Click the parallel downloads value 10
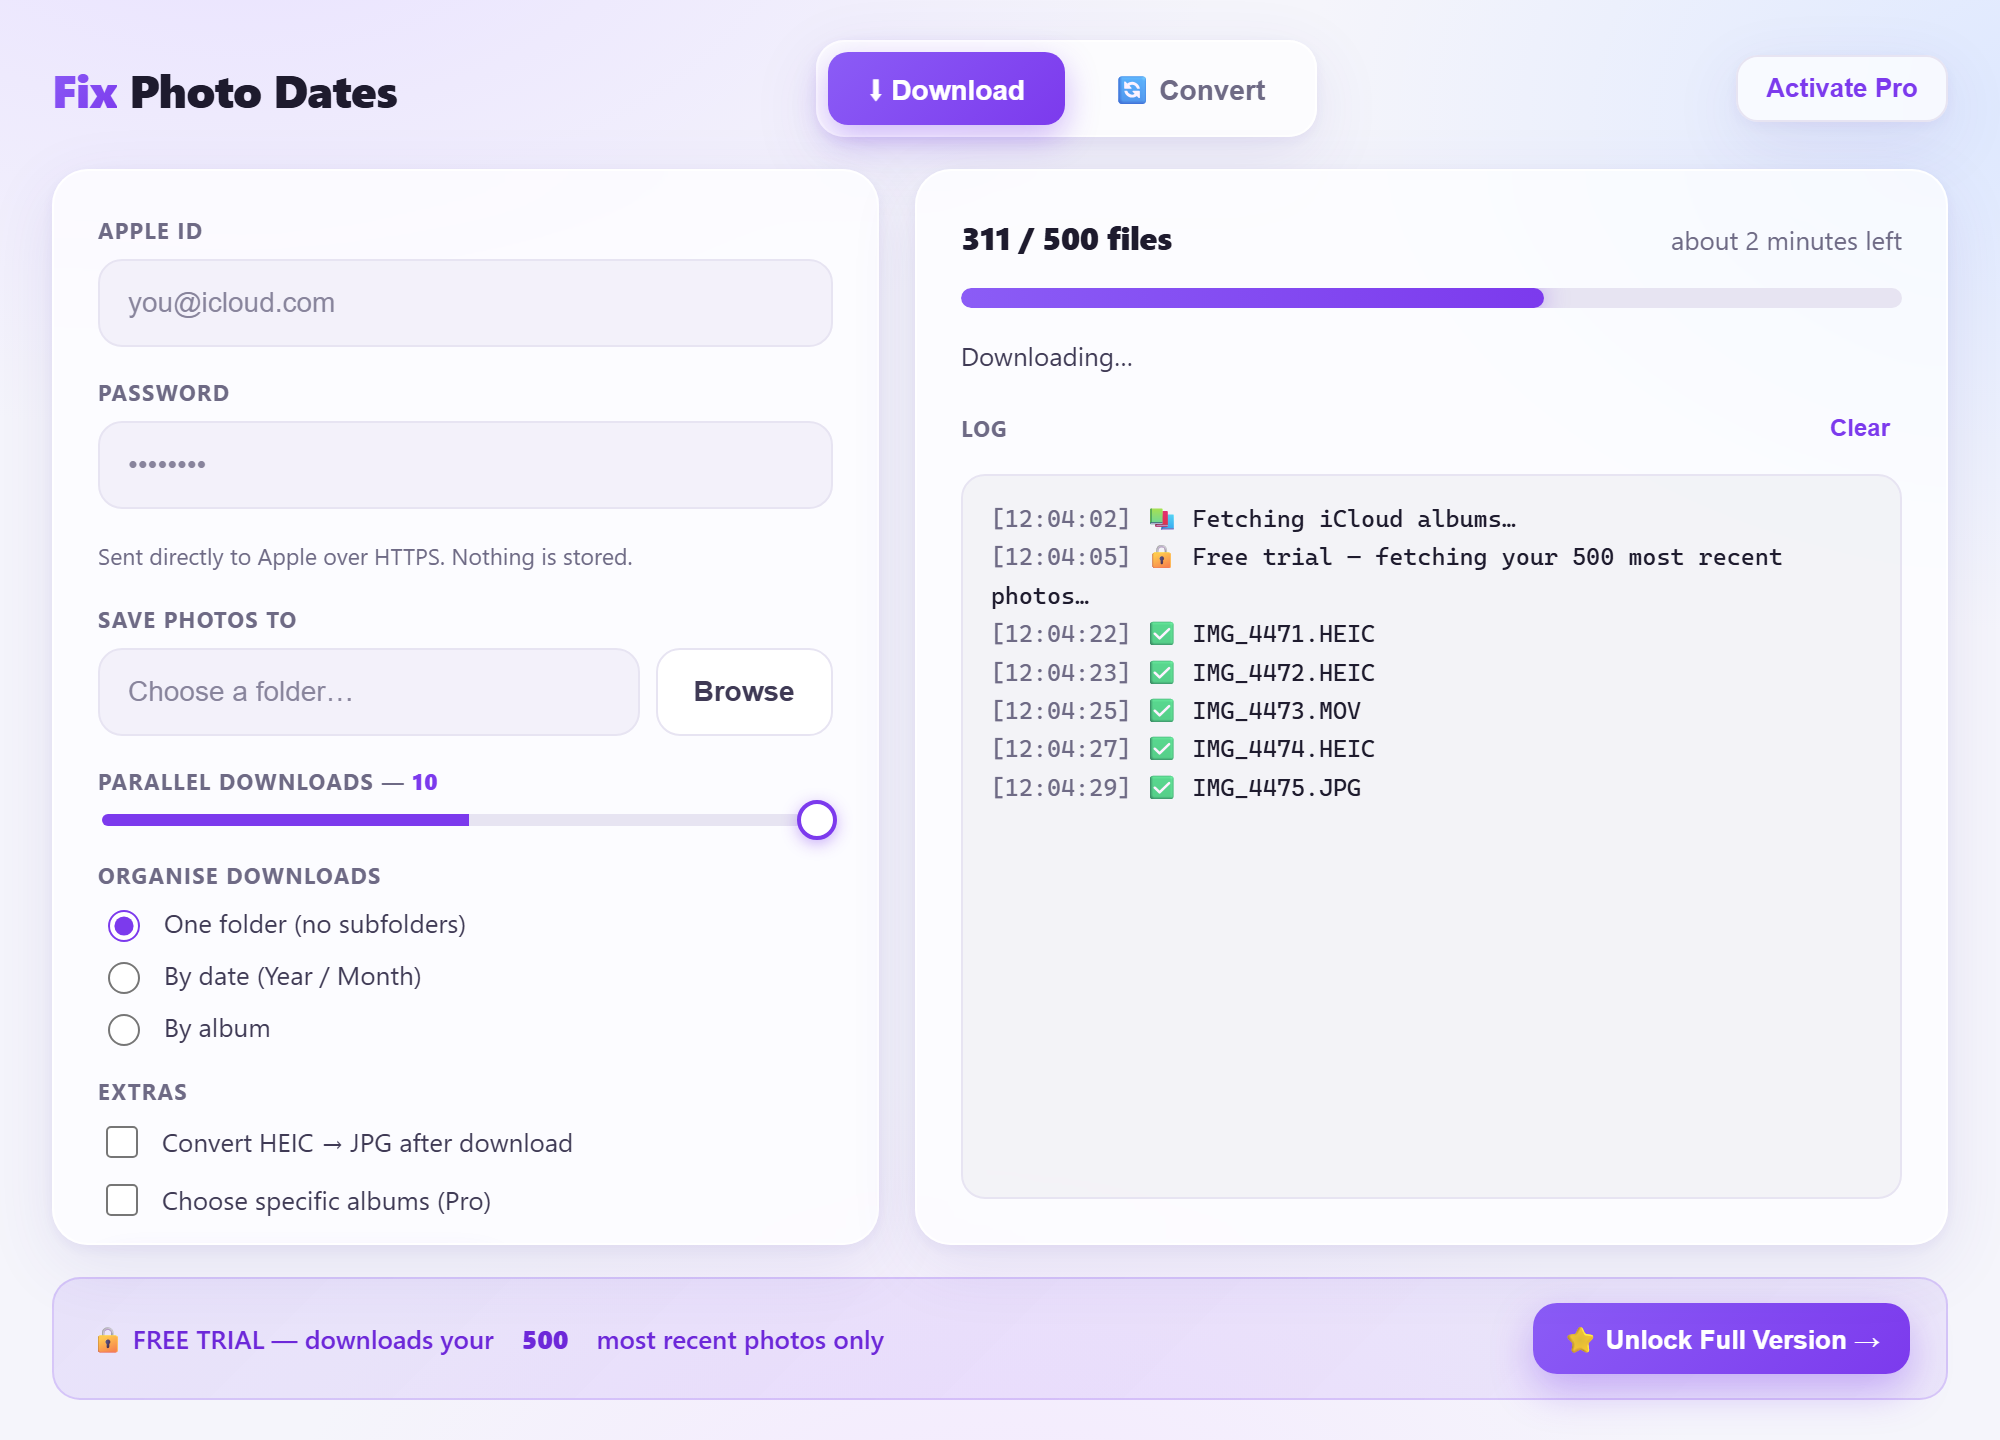 point(425,782)
